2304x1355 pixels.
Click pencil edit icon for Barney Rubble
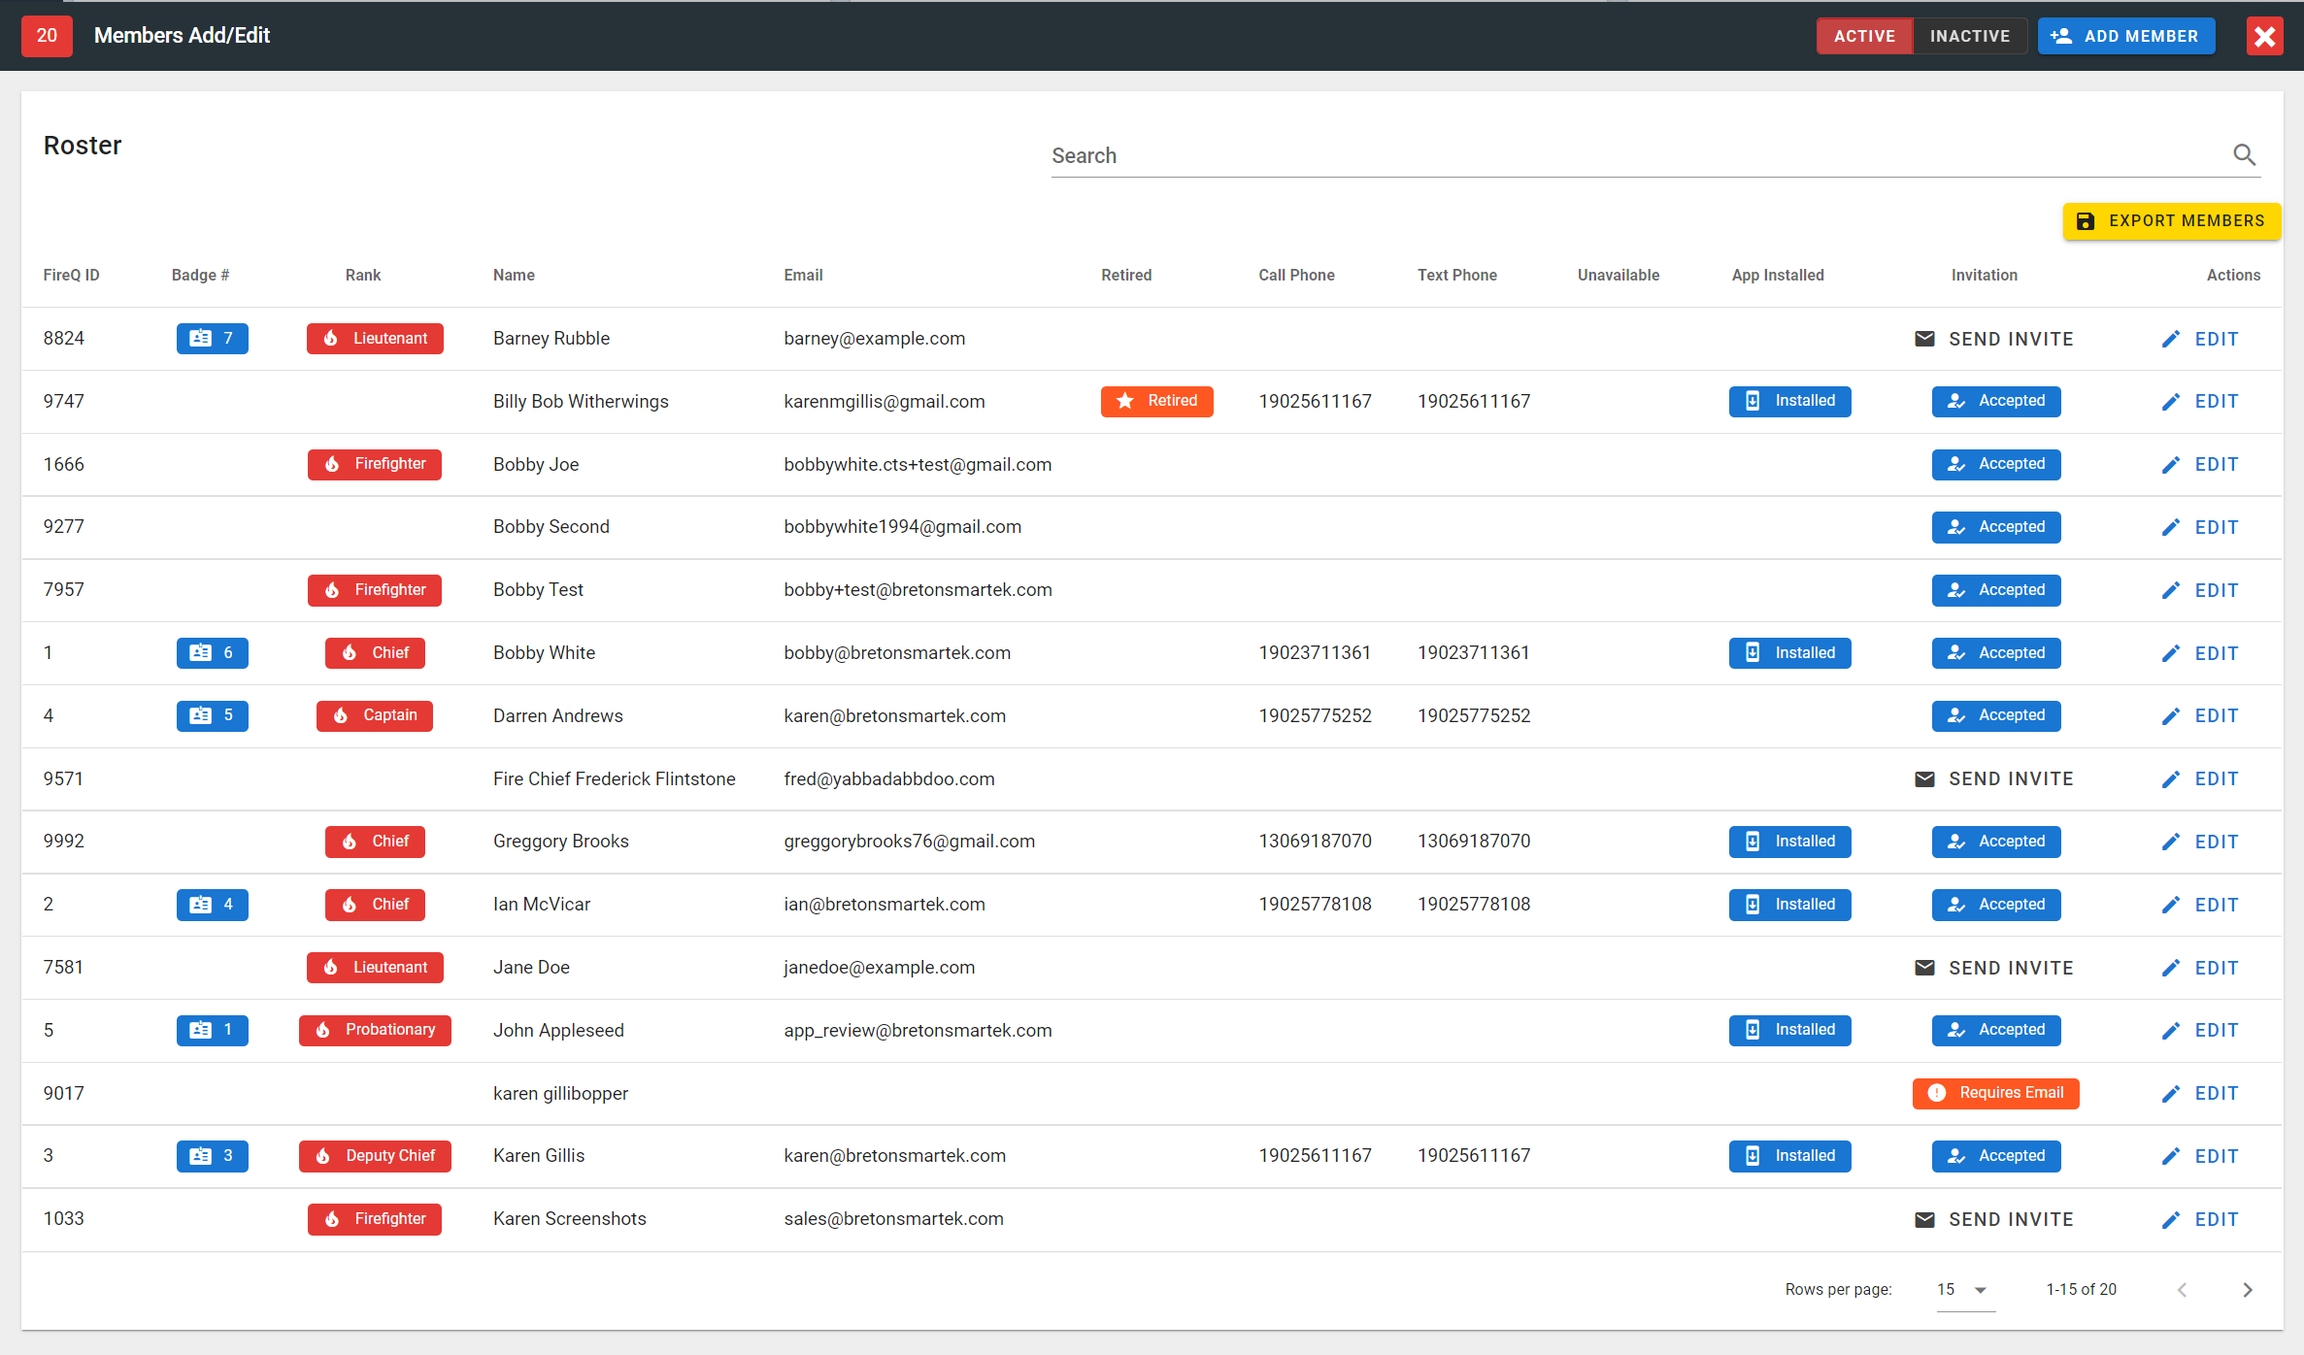[x=2170, y=339]
